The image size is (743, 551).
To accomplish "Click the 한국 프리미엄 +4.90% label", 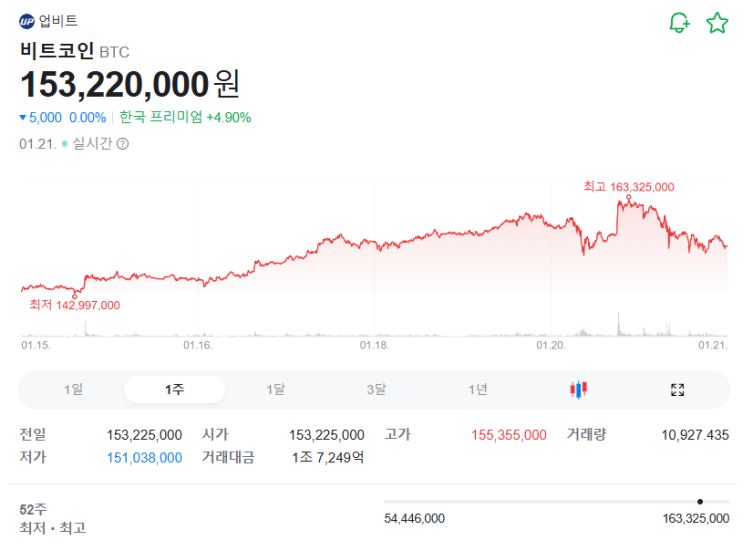I will click(x=185, y=117).
